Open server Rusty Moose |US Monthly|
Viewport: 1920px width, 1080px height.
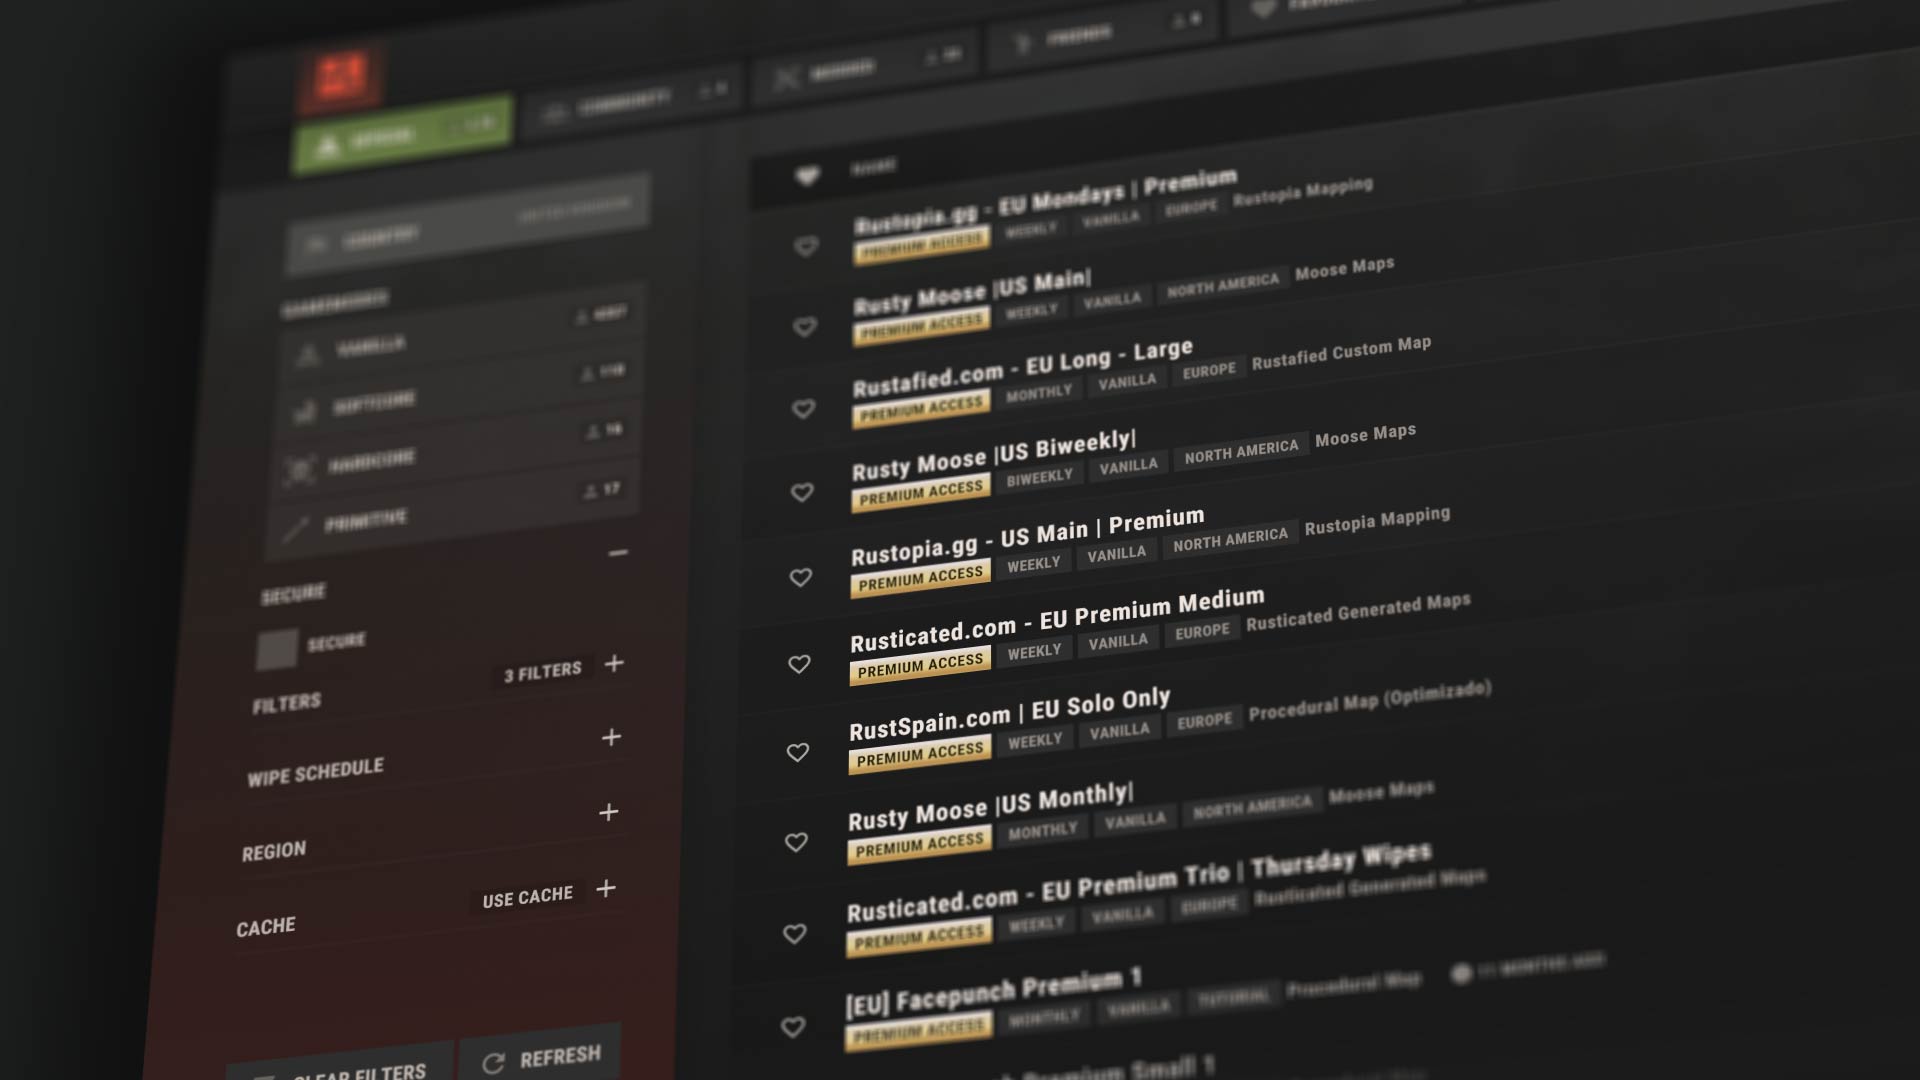click(991, 807)
